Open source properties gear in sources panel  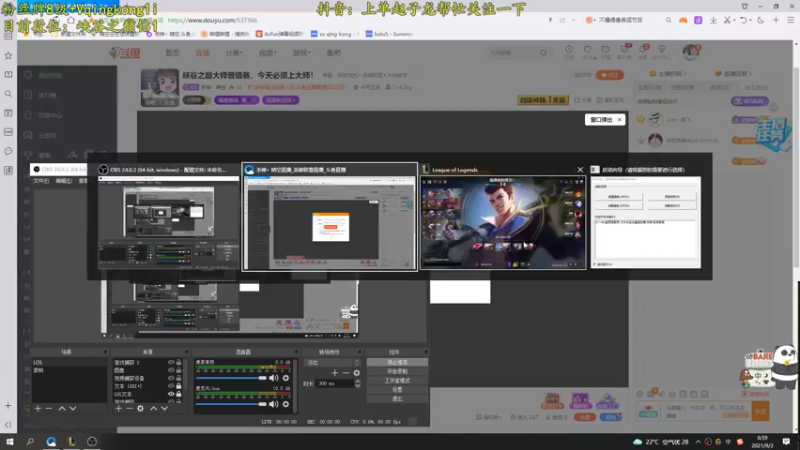[x=140, y=408]
